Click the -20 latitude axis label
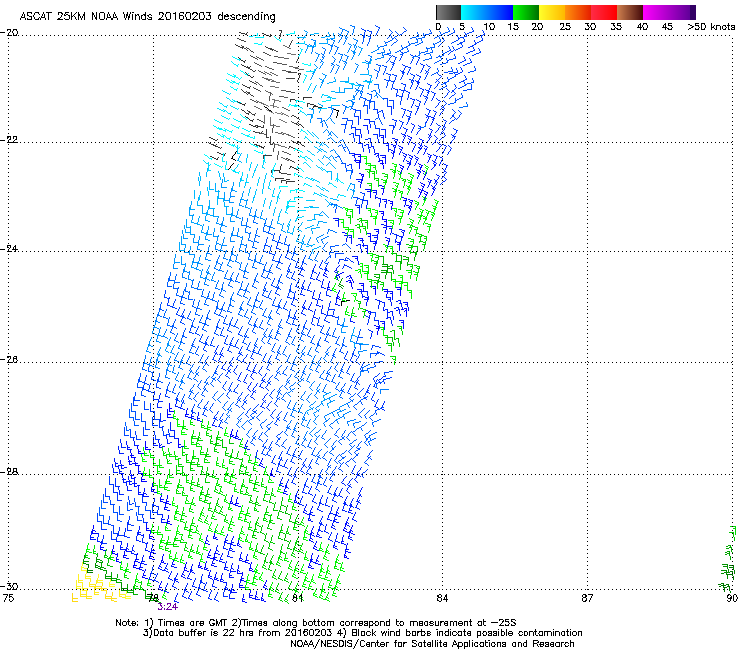Viewport: 740px width, 650px height. 9,33
